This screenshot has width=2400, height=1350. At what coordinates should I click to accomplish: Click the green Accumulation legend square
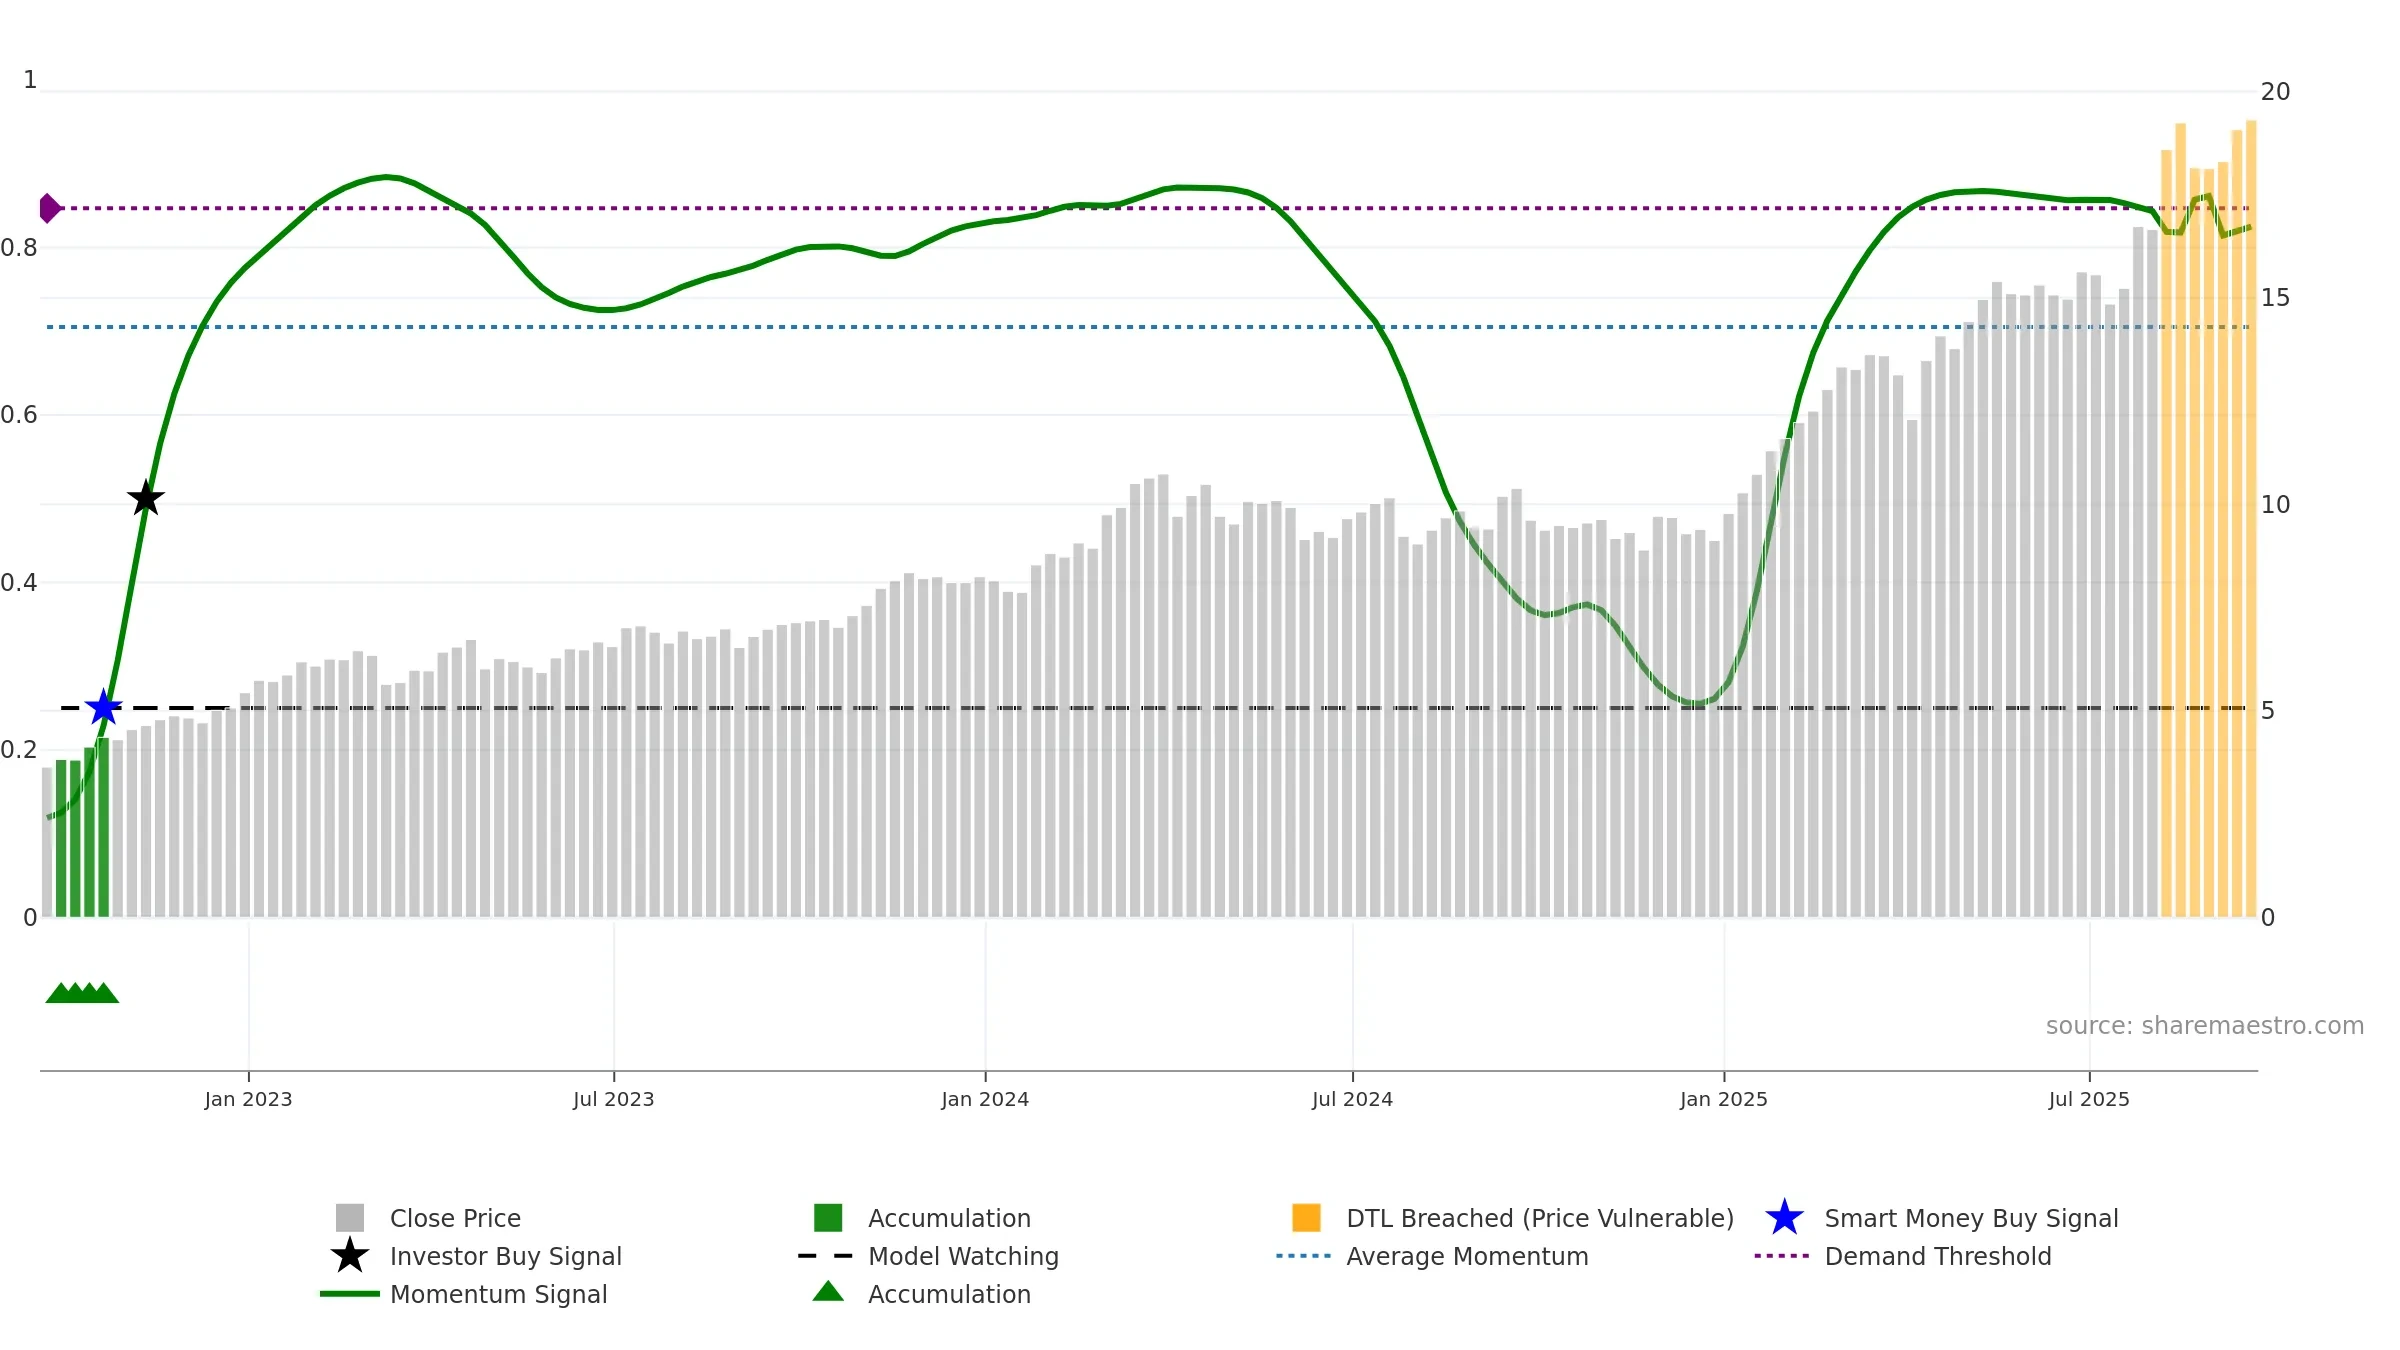(x=828, y=1218)
